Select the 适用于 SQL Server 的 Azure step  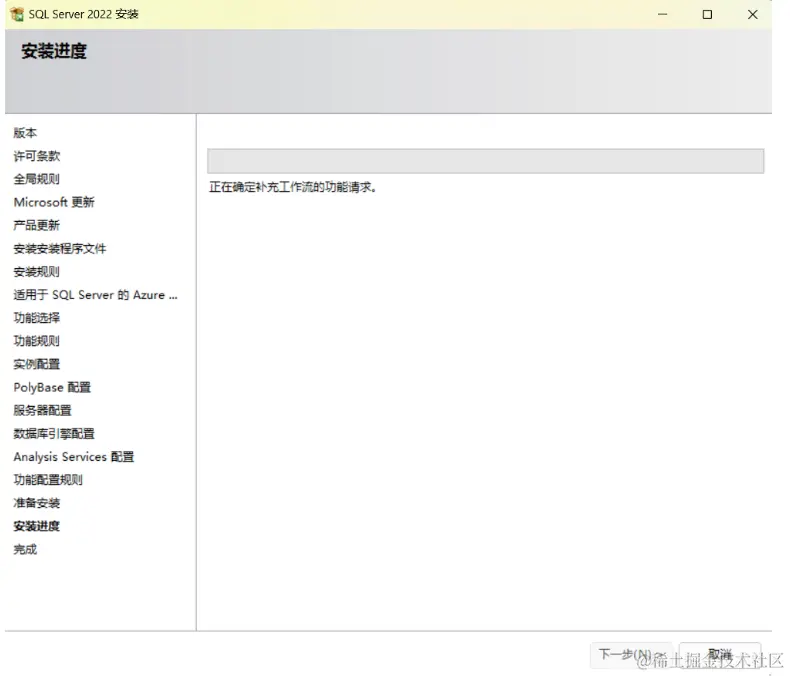pos(95,295)
